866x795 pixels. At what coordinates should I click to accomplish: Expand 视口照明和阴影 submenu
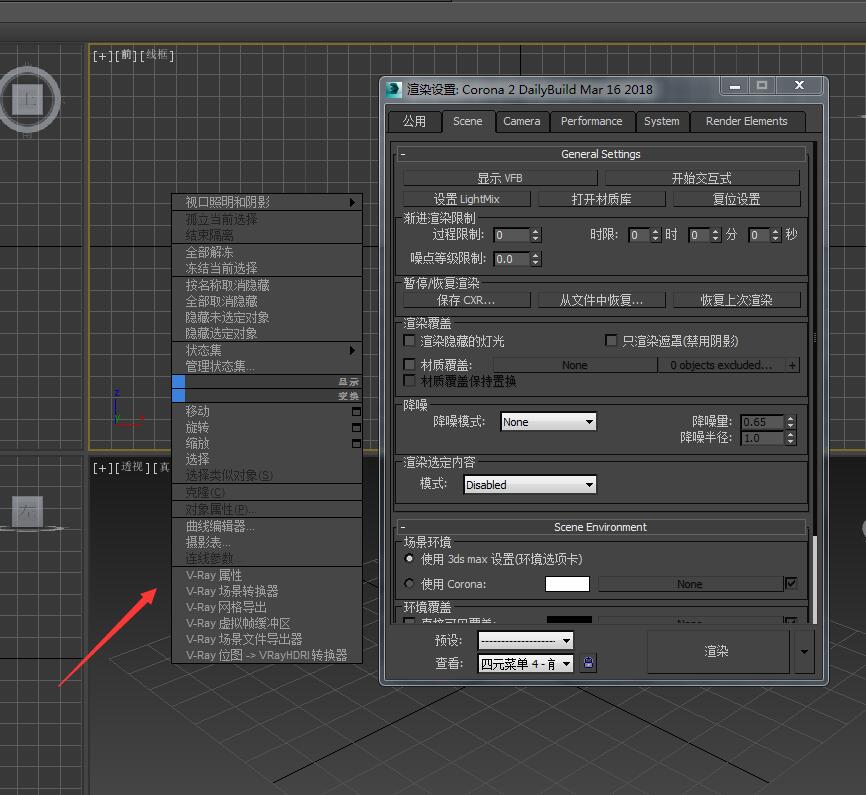267,202
